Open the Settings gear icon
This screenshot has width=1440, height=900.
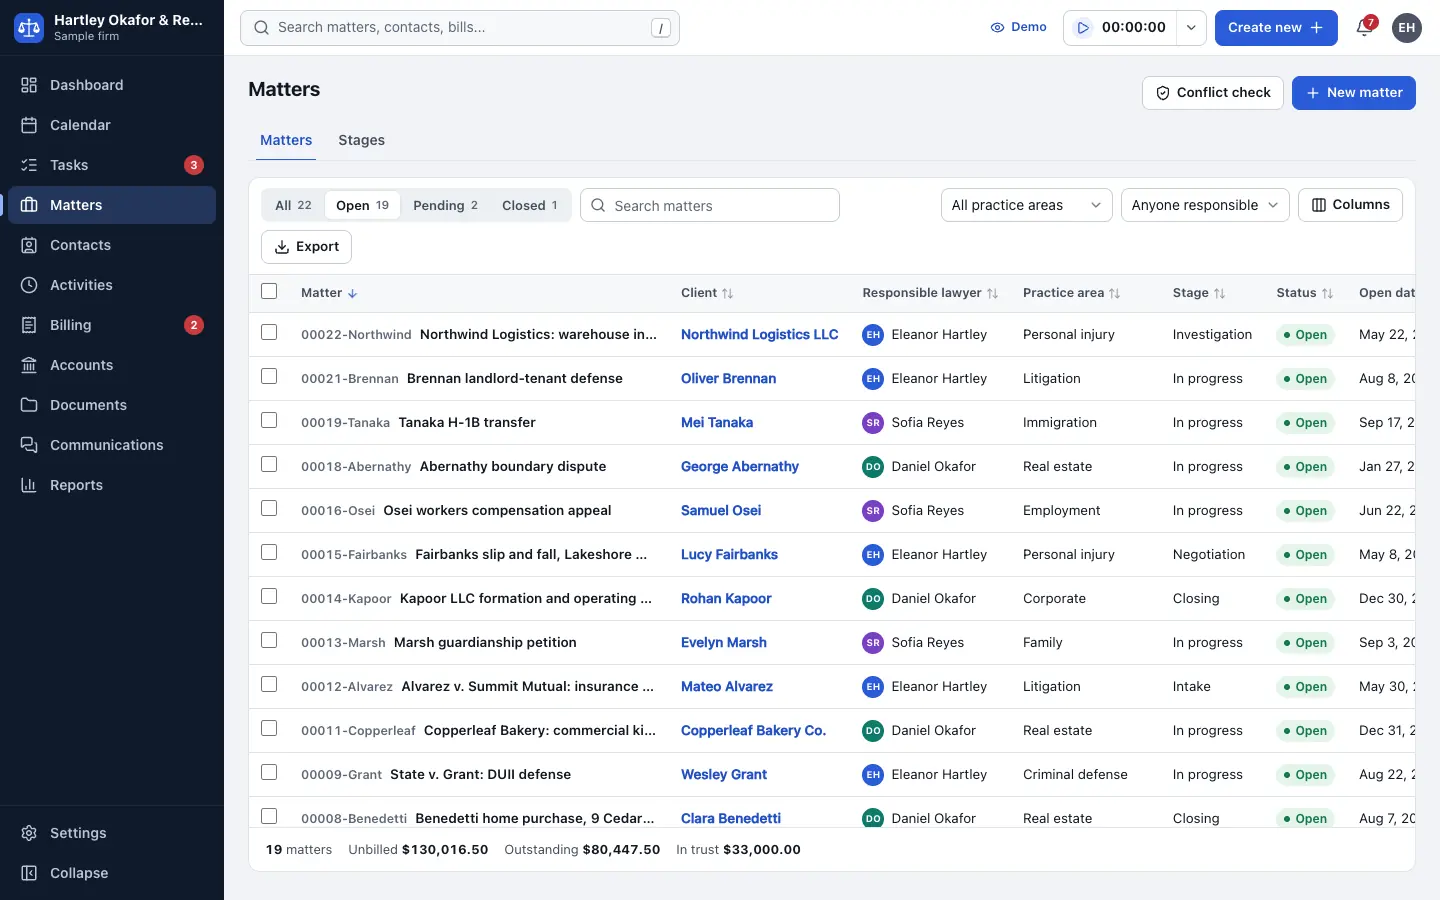click(29, 833)
